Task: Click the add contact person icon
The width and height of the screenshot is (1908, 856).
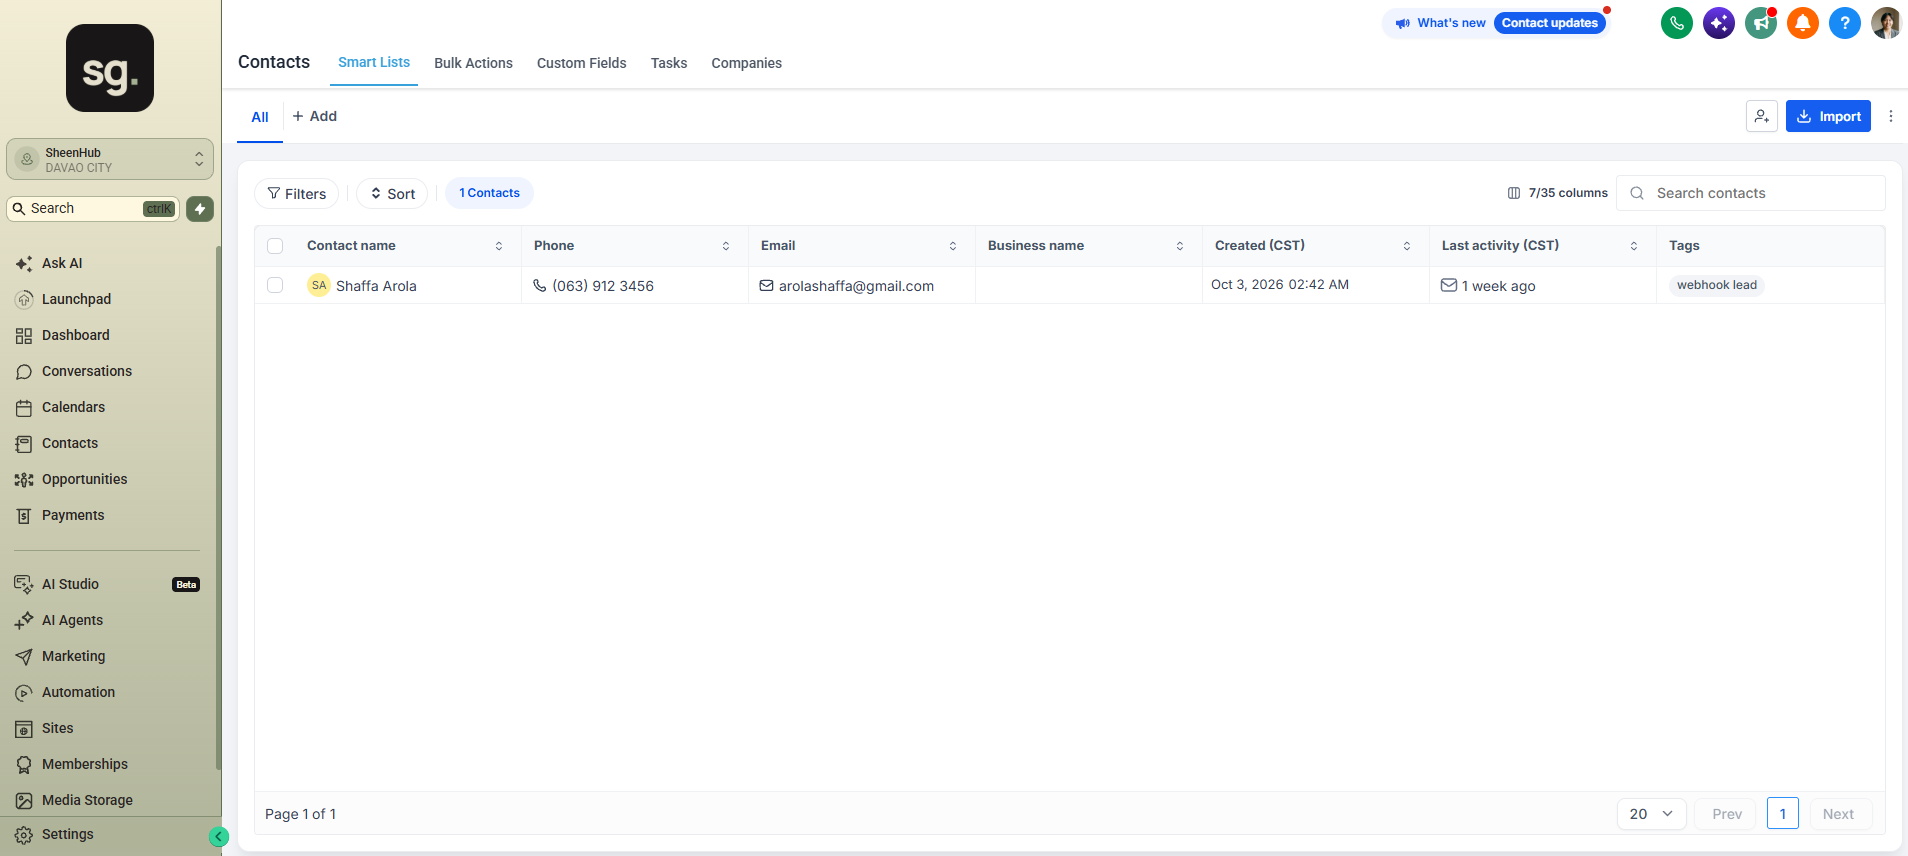Action: (1762, 116)
